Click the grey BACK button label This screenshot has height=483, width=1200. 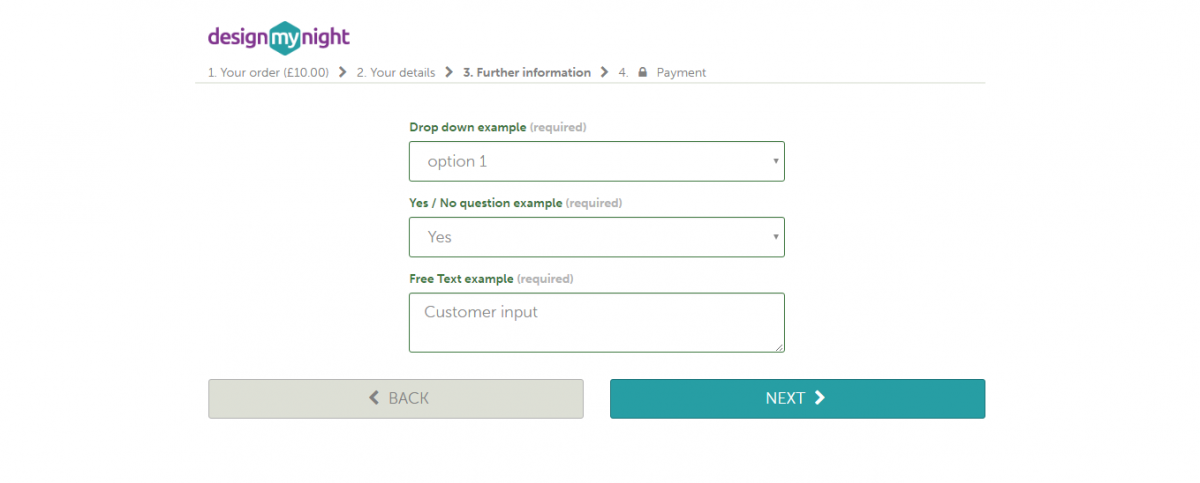[408, 398]
